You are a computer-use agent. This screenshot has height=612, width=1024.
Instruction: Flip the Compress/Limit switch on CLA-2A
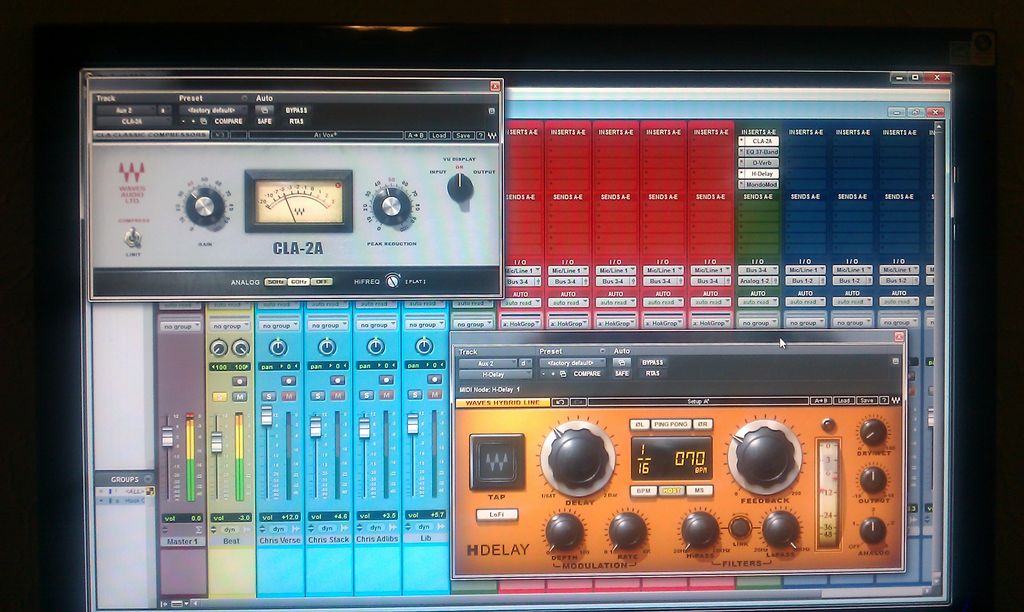tap(133, 237)
